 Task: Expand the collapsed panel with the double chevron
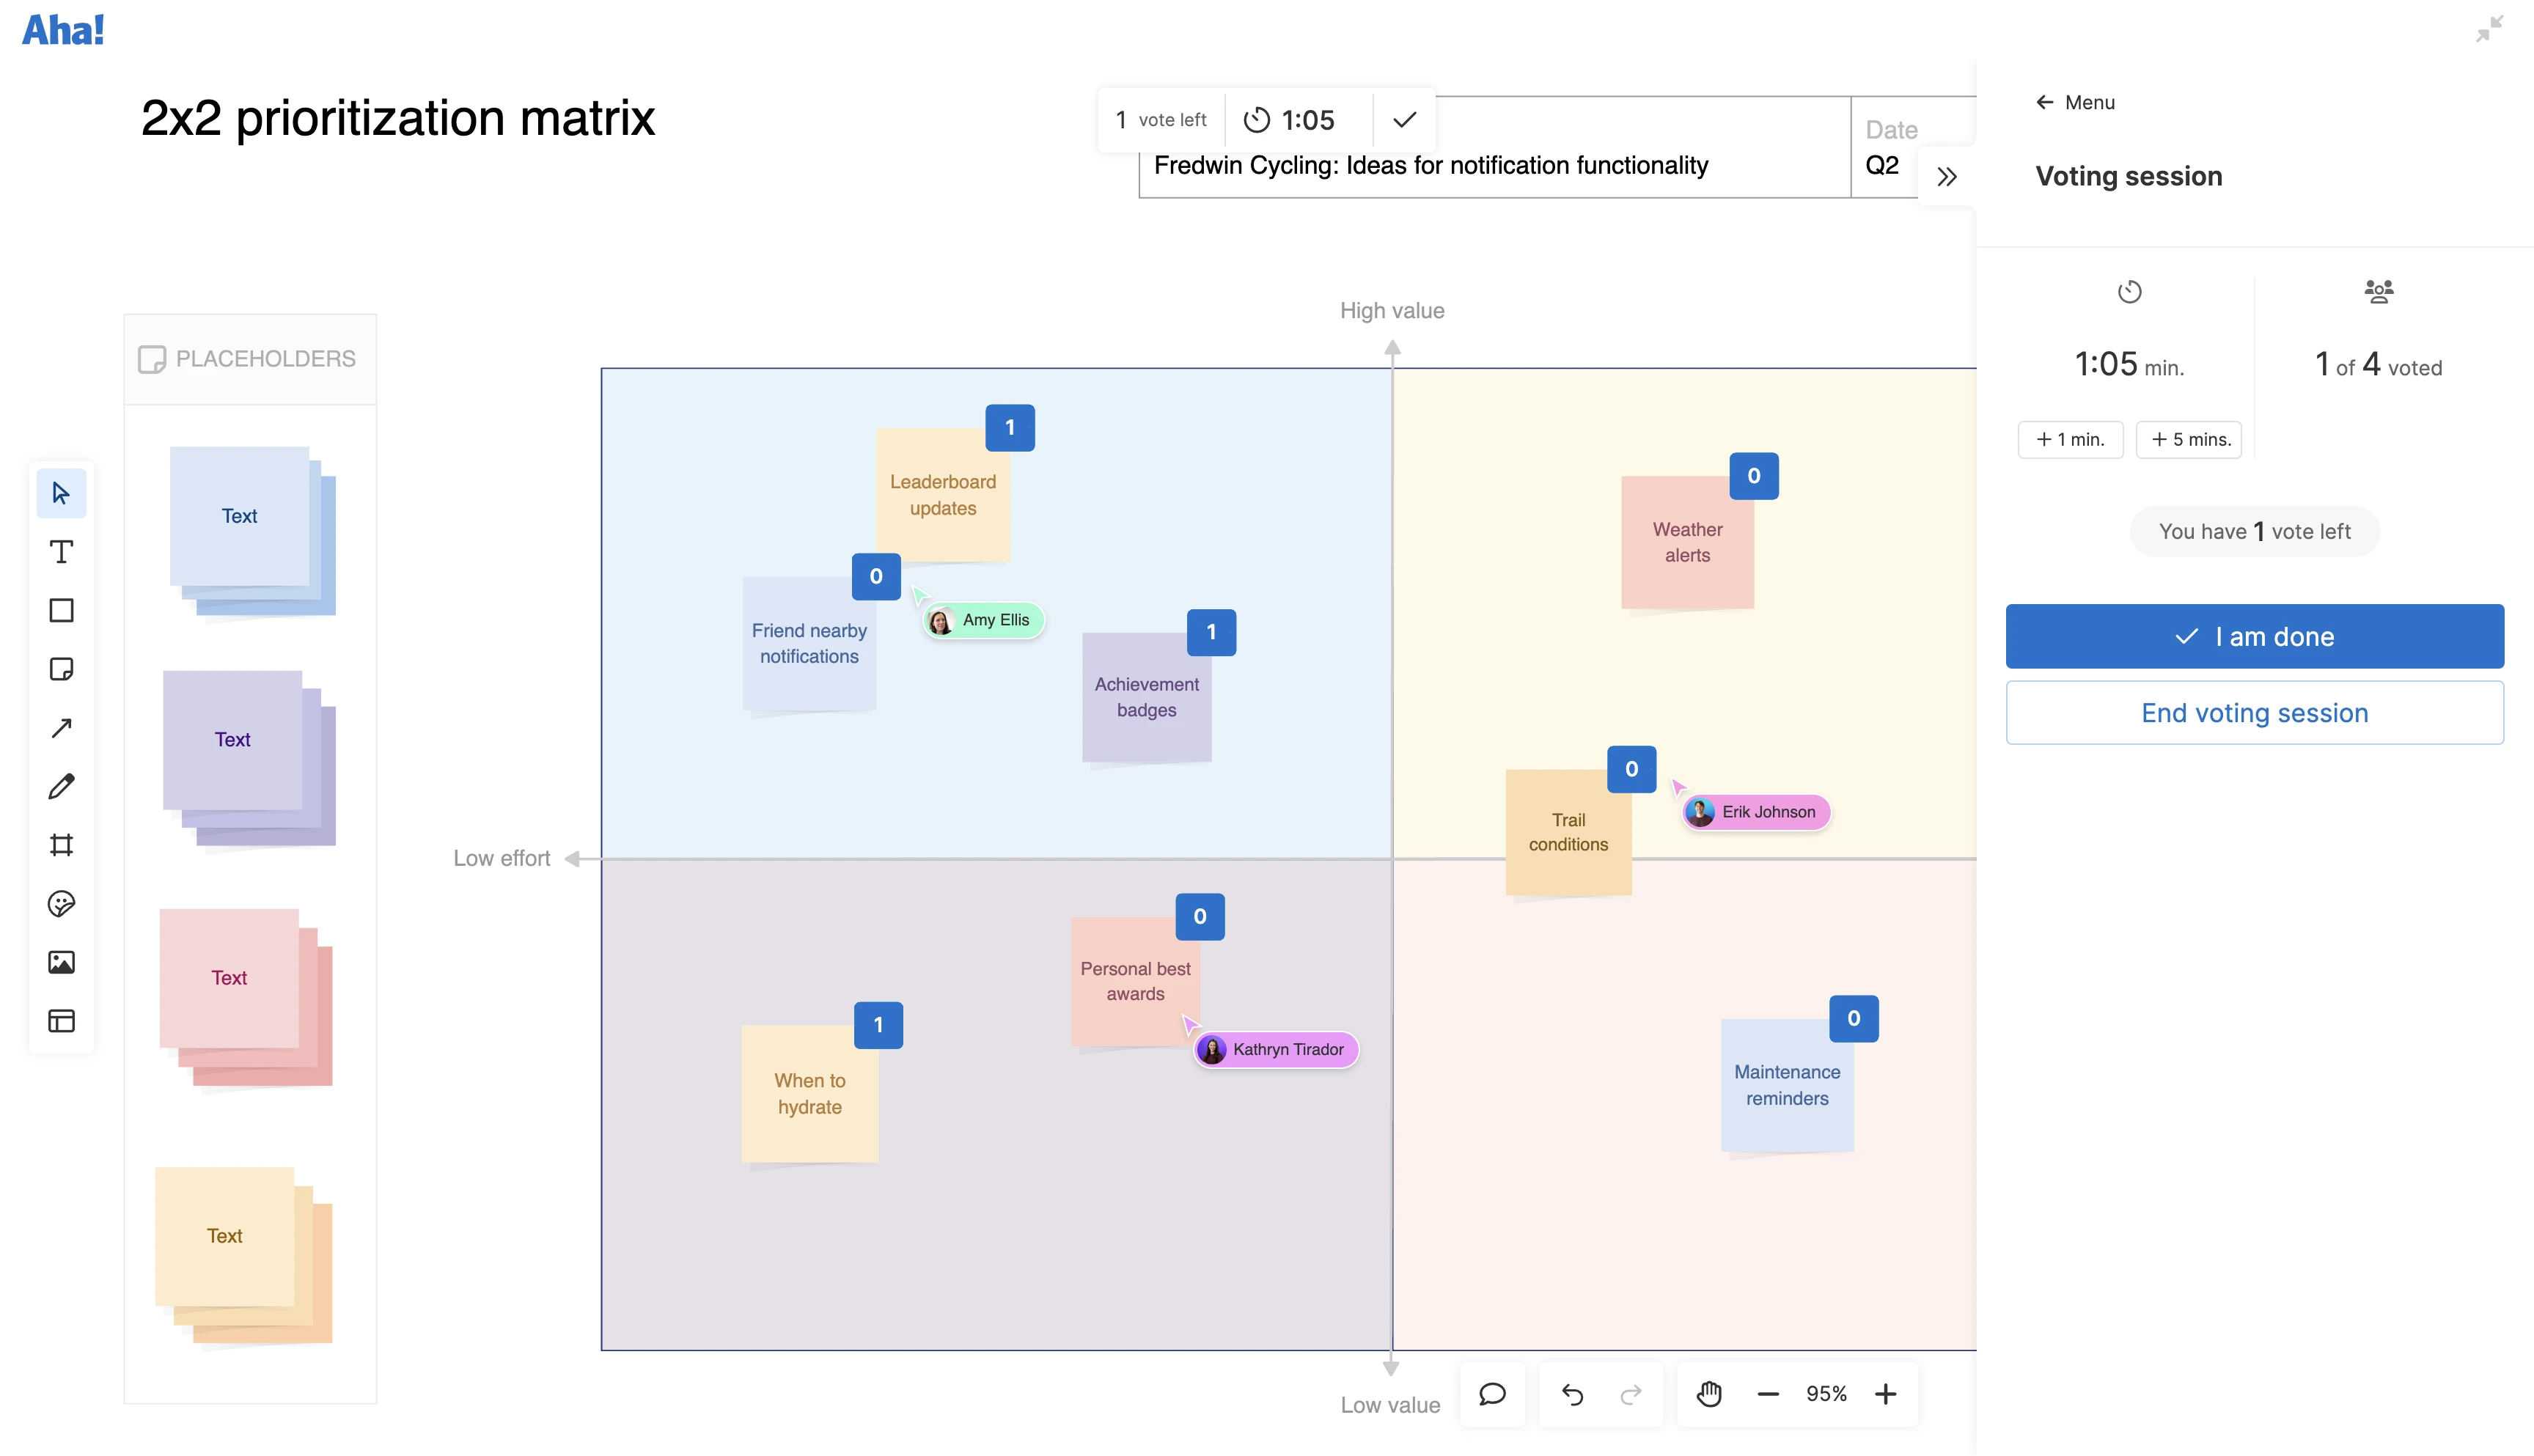coord(1947,175)
